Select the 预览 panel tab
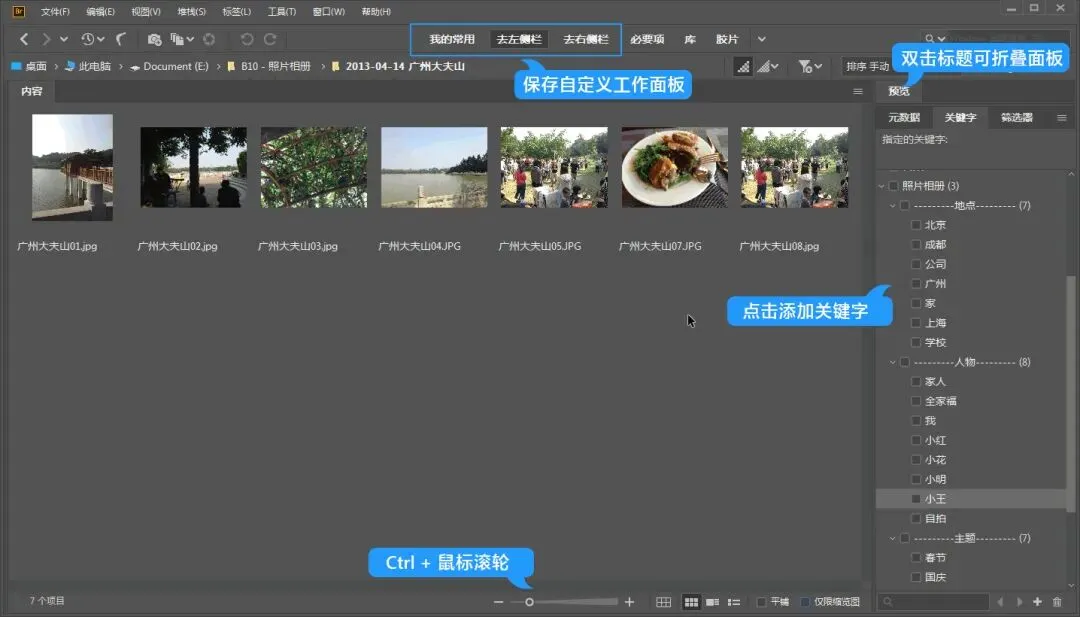This screenshot has height=617, width=1080. pos(899,91)
